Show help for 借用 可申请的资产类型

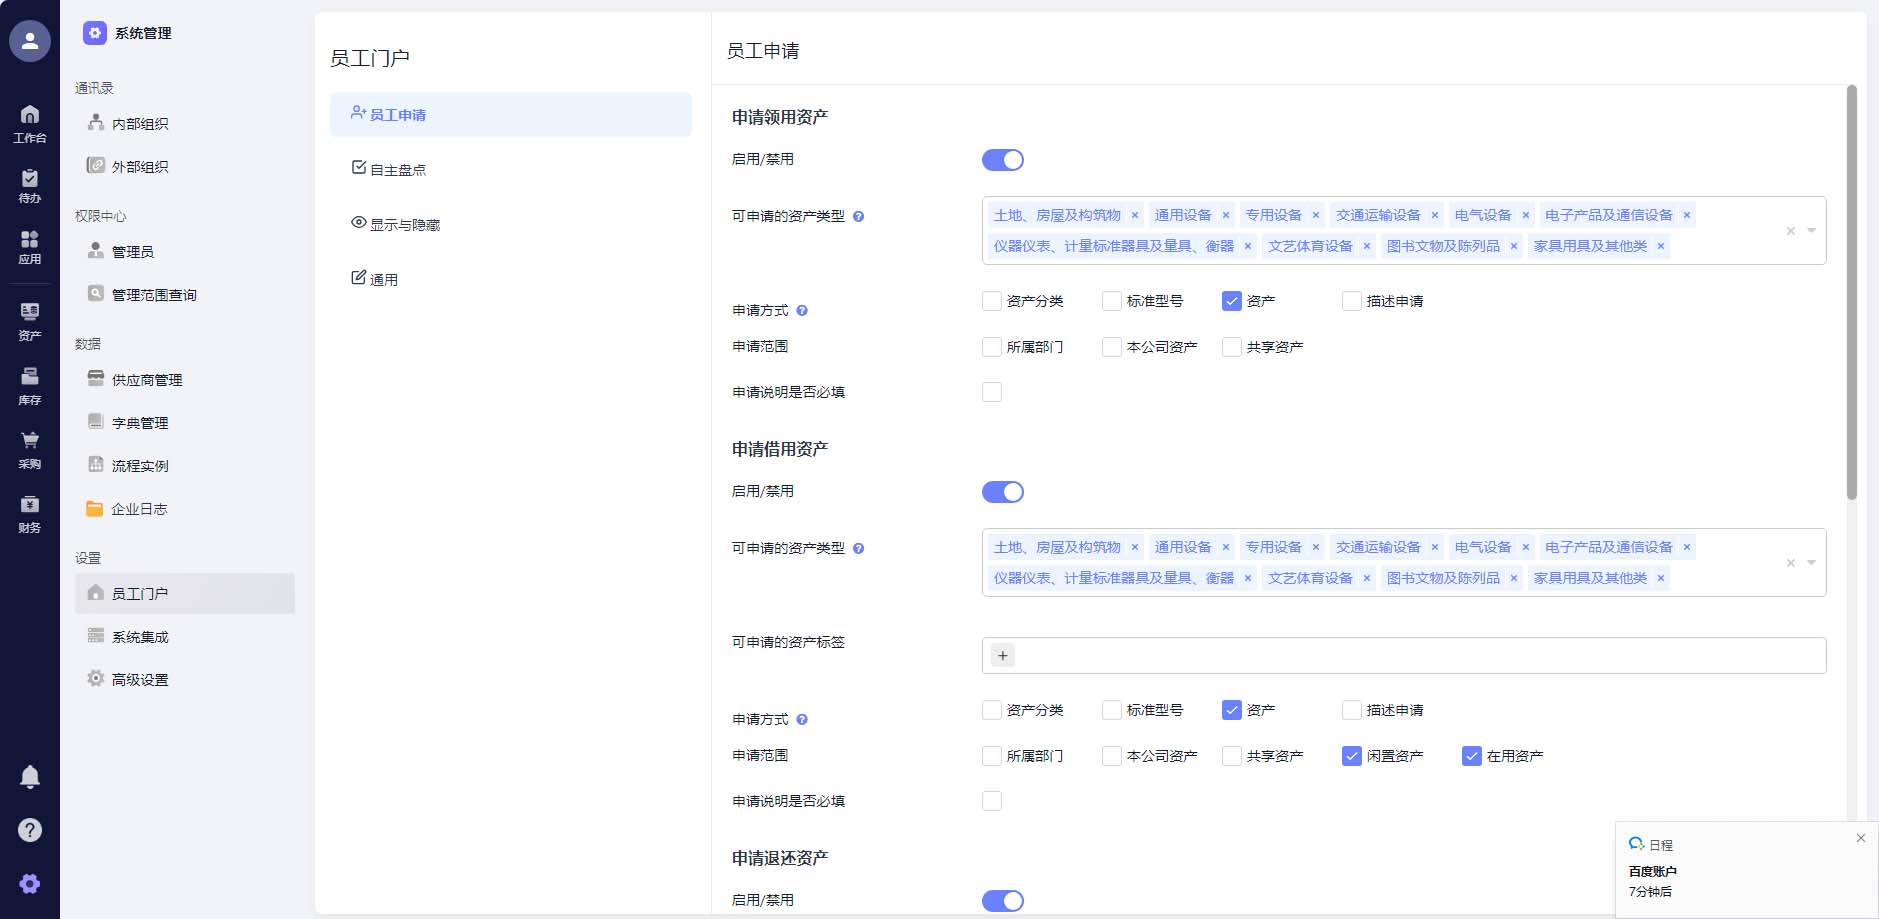(x=858, y=548)
